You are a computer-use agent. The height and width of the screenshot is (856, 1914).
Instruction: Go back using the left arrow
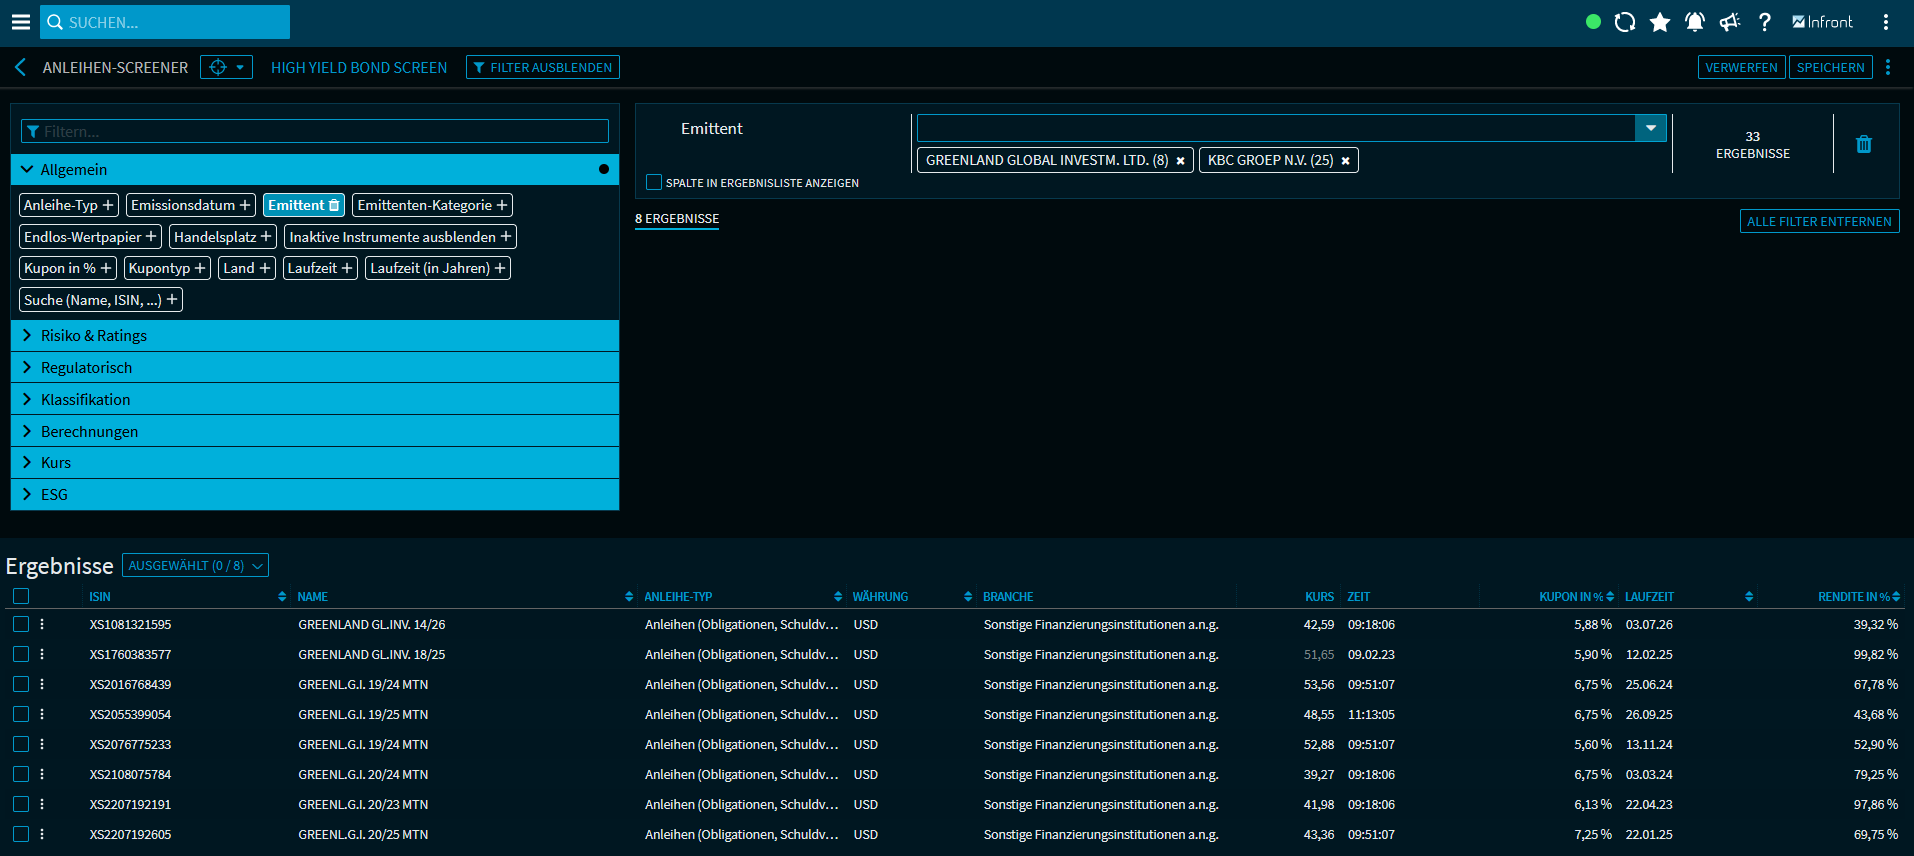20,67
